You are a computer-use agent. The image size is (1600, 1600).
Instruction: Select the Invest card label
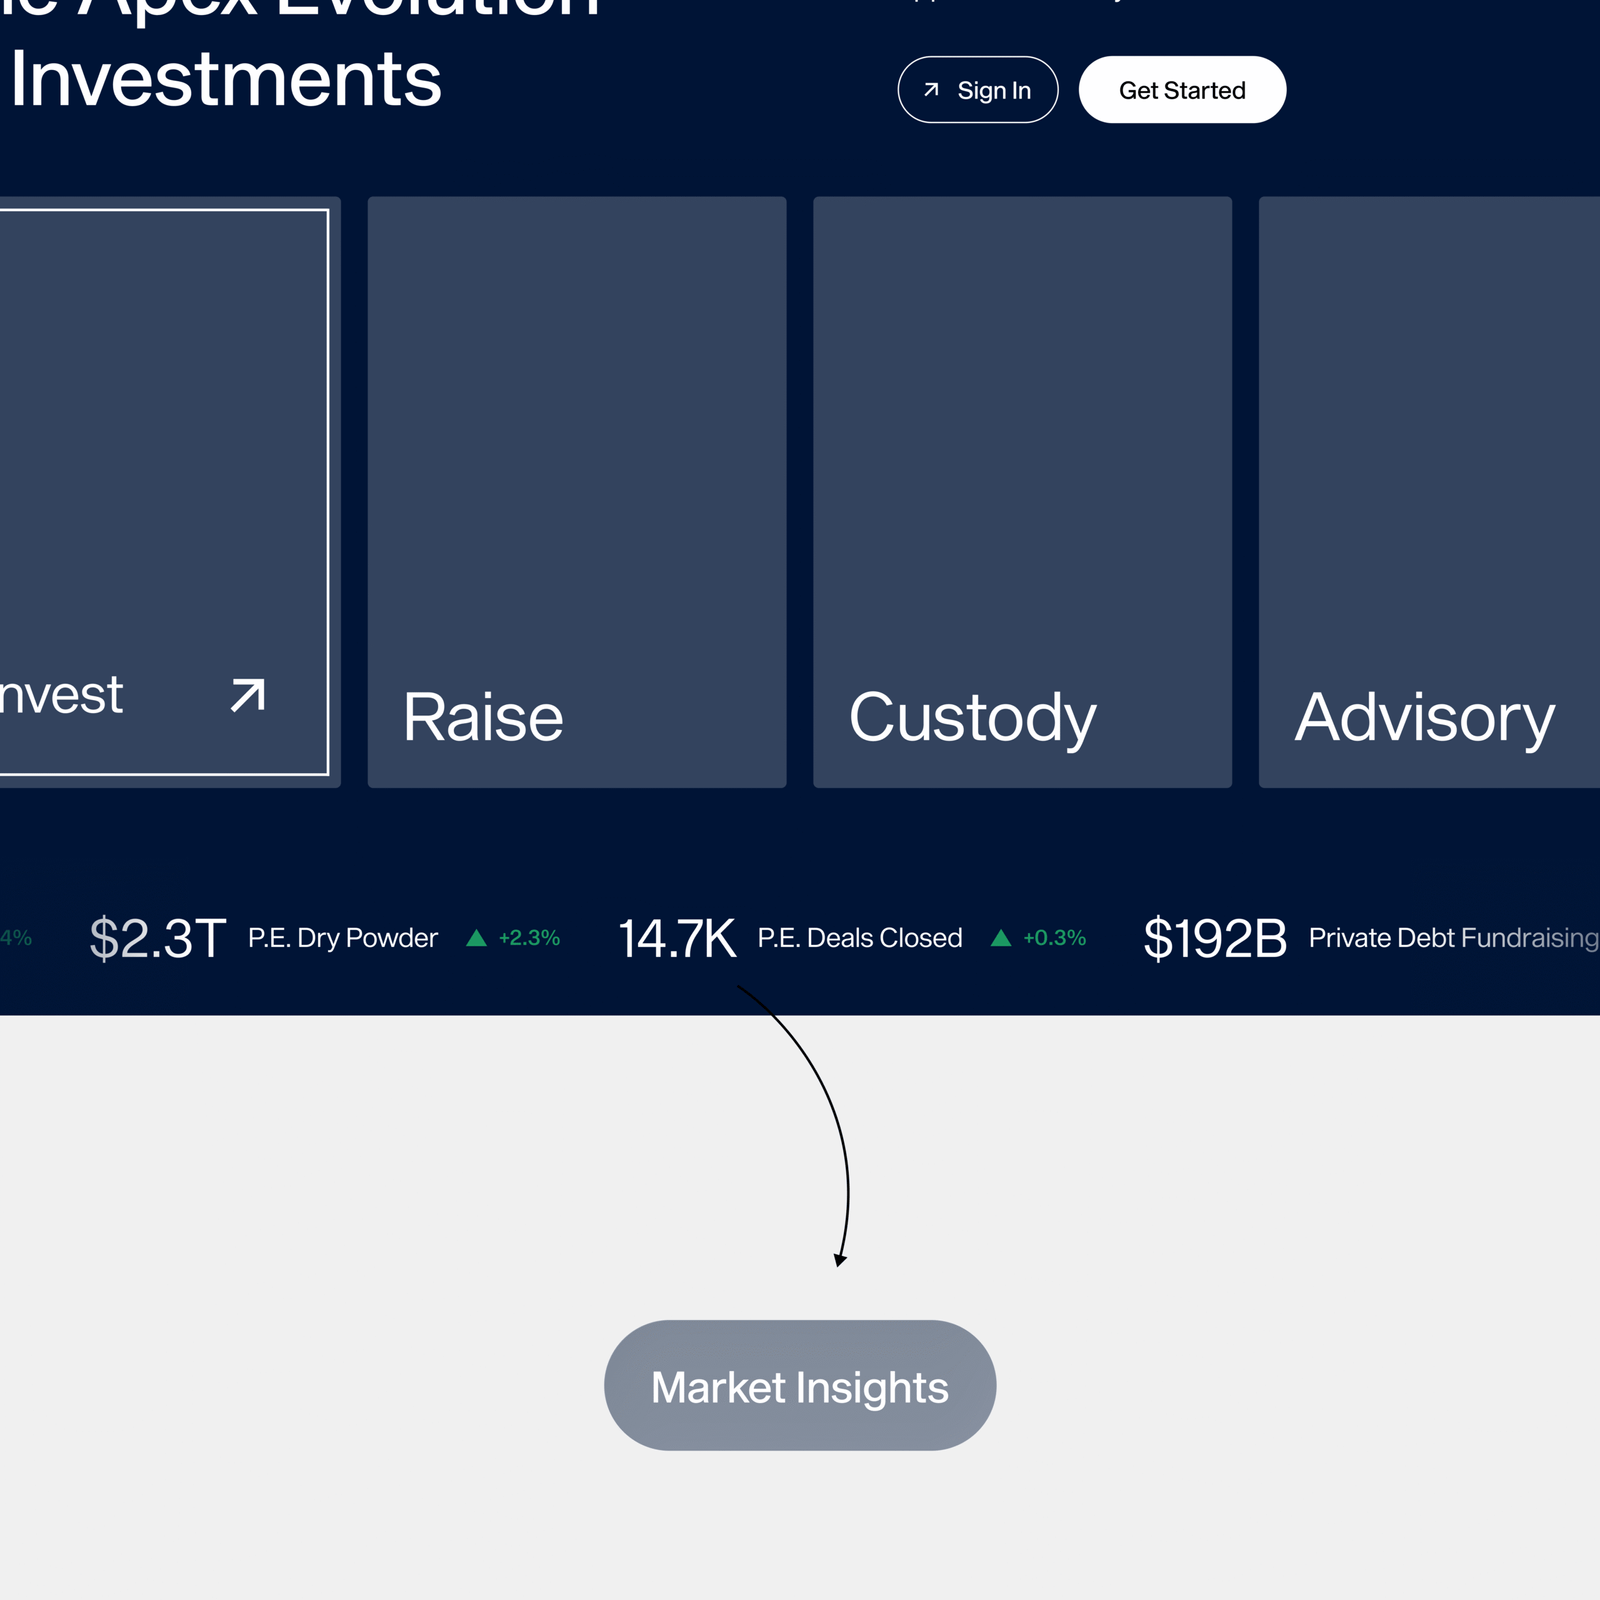[62, 695]
